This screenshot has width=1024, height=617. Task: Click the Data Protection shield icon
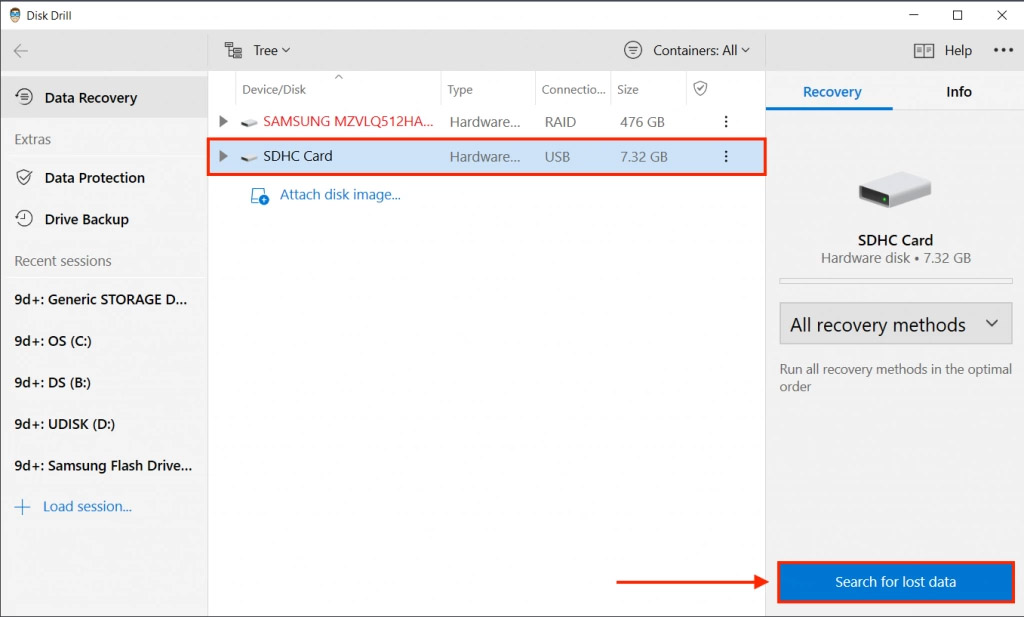pos(24,177)
